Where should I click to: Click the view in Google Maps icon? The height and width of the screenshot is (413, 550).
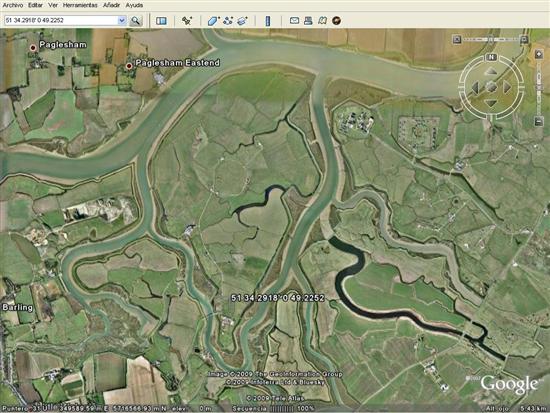pos(322,20)
